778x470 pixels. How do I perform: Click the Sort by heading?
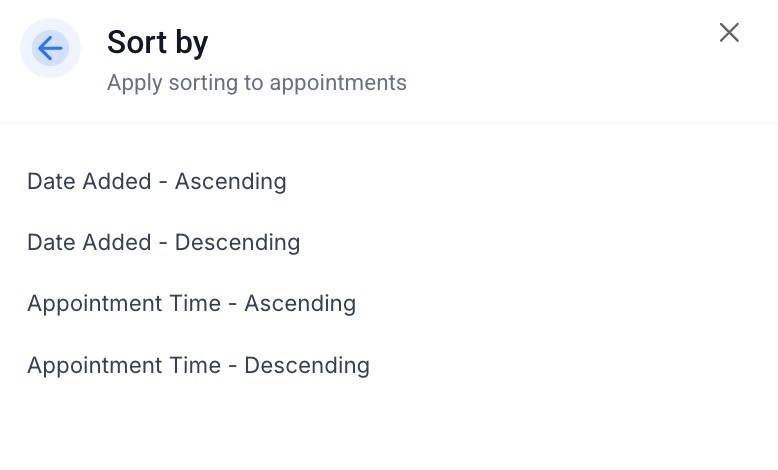[x=157, y=42]
